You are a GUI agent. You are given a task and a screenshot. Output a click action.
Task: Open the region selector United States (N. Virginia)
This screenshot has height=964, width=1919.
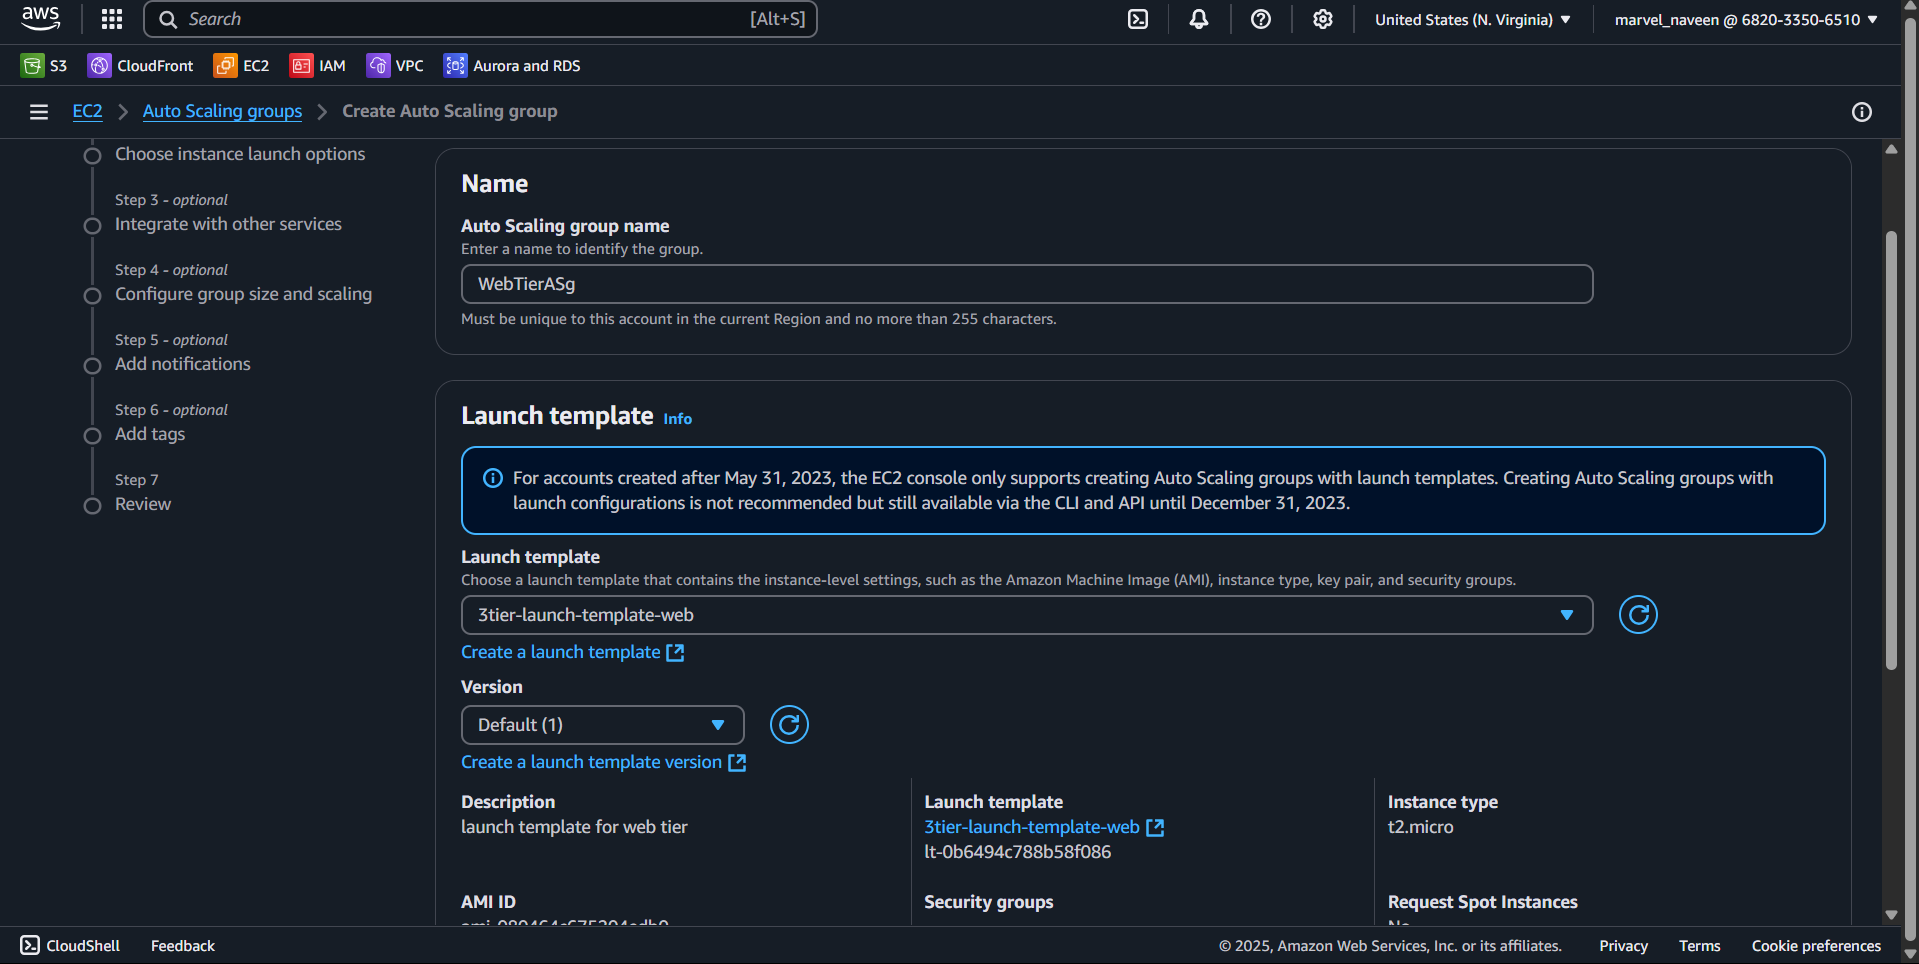(x=1472, y=20)
